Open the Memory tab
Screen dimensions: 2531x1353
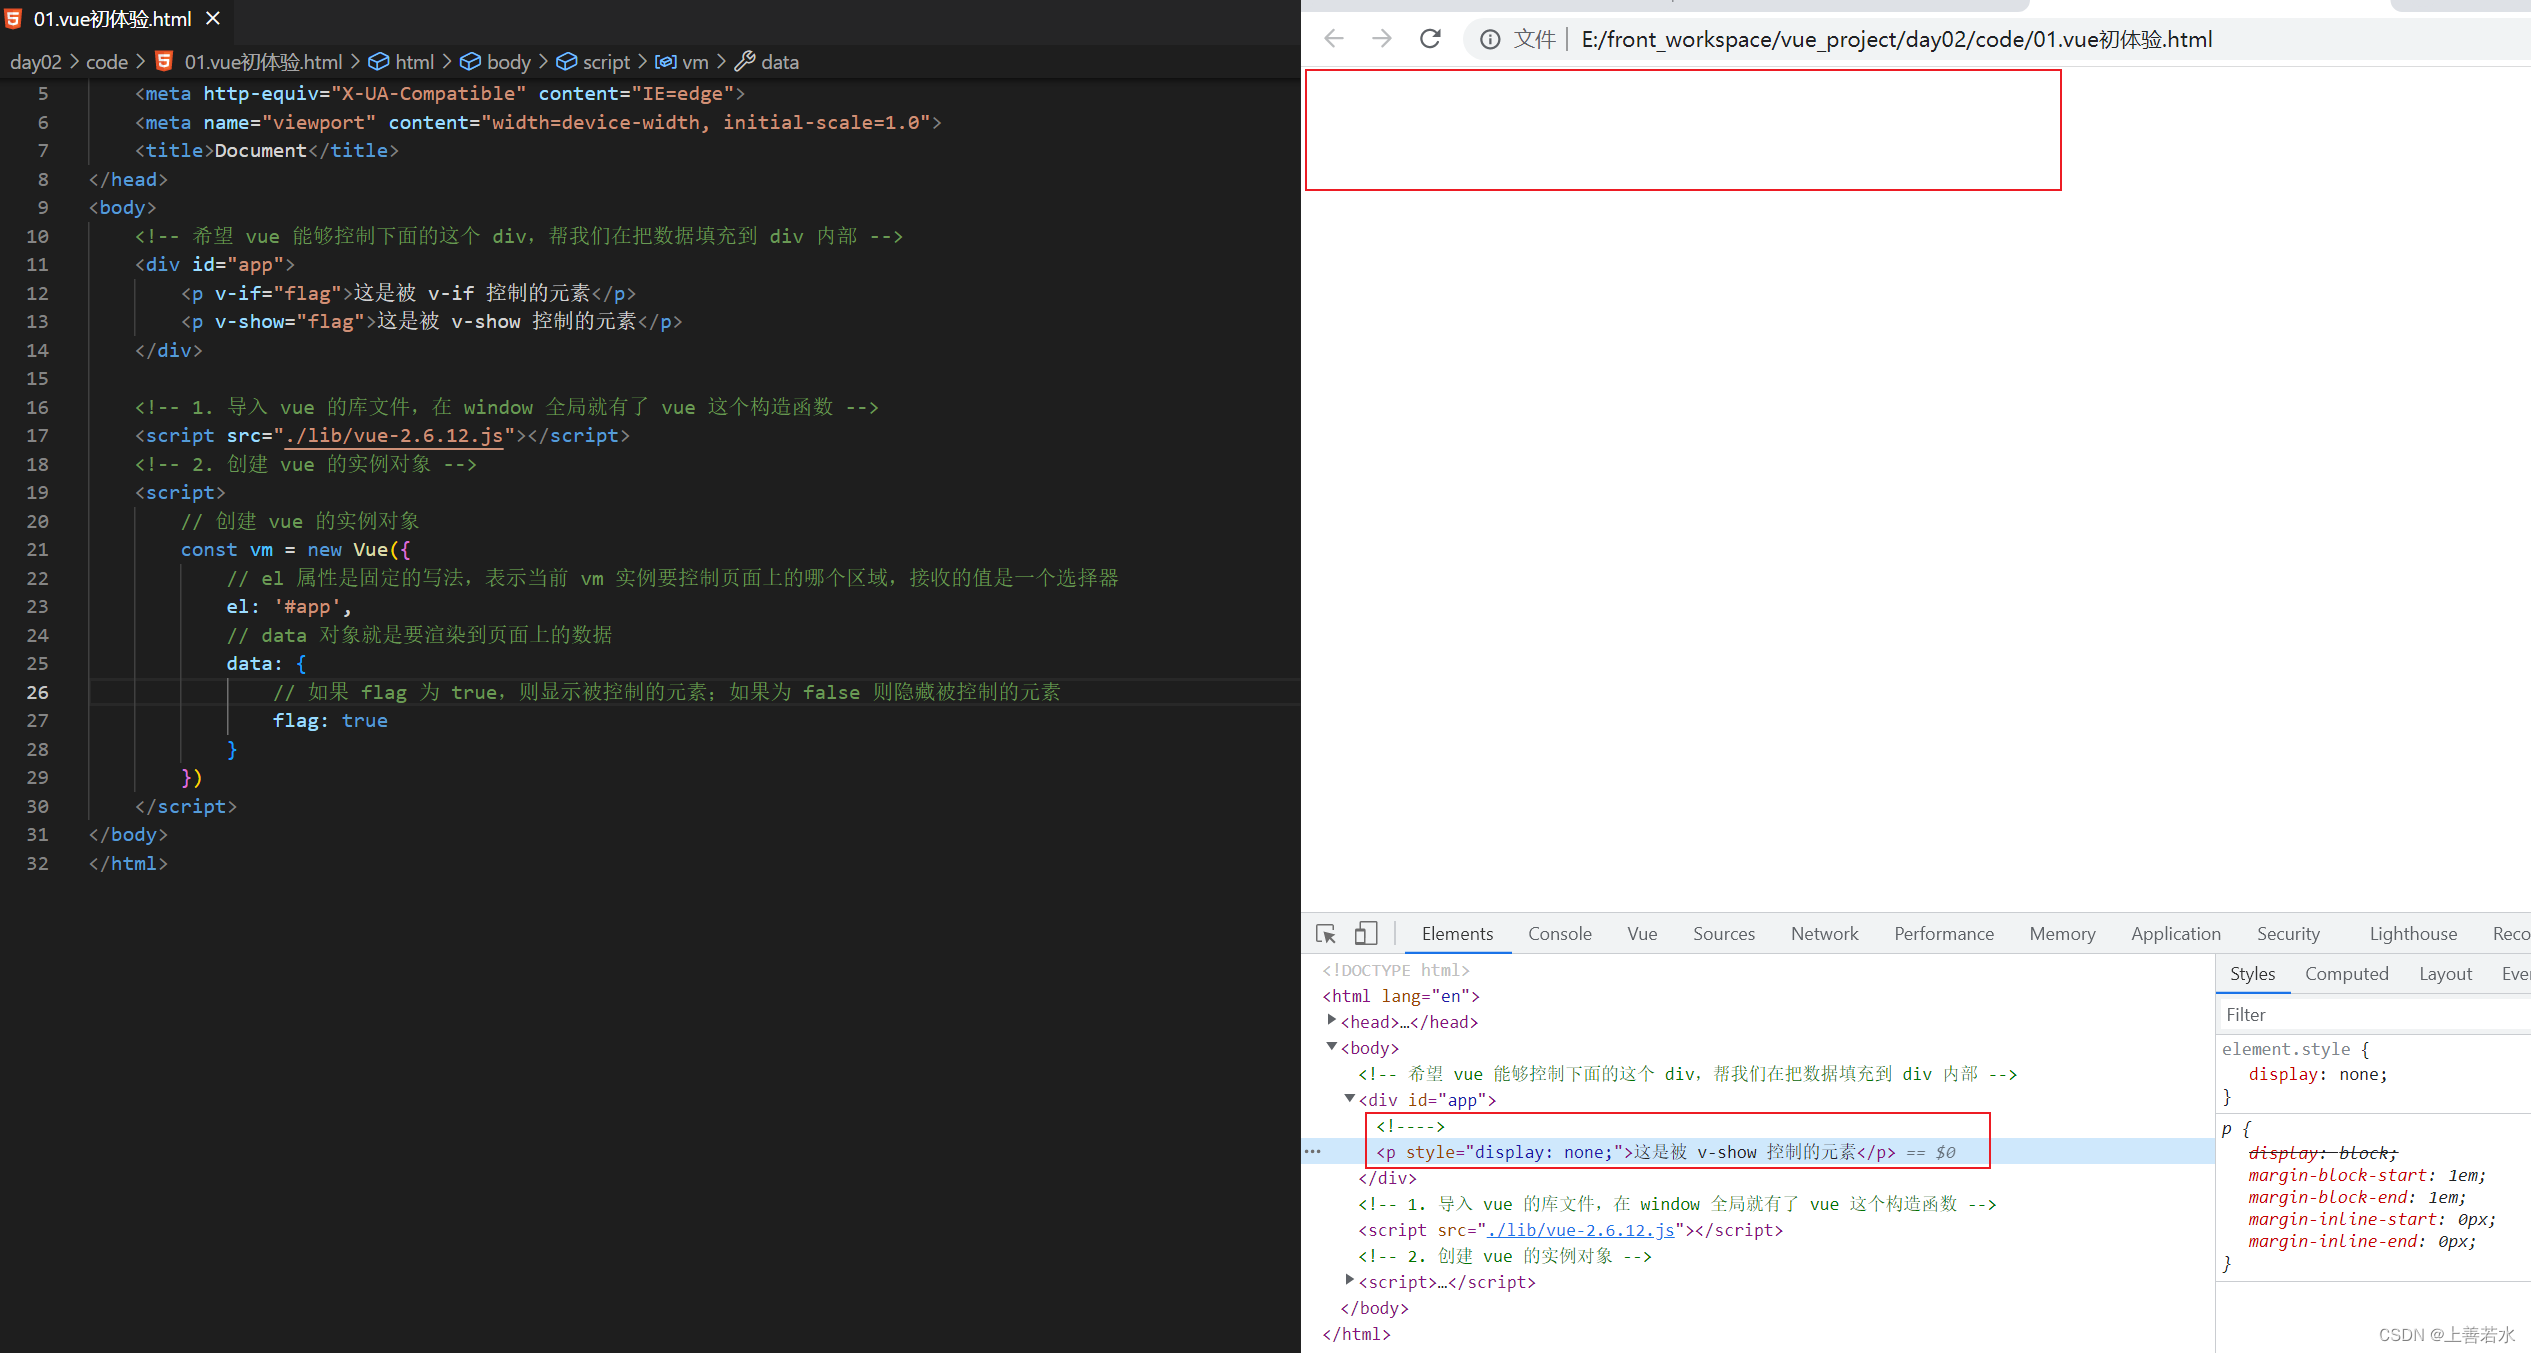[2062, 934]
